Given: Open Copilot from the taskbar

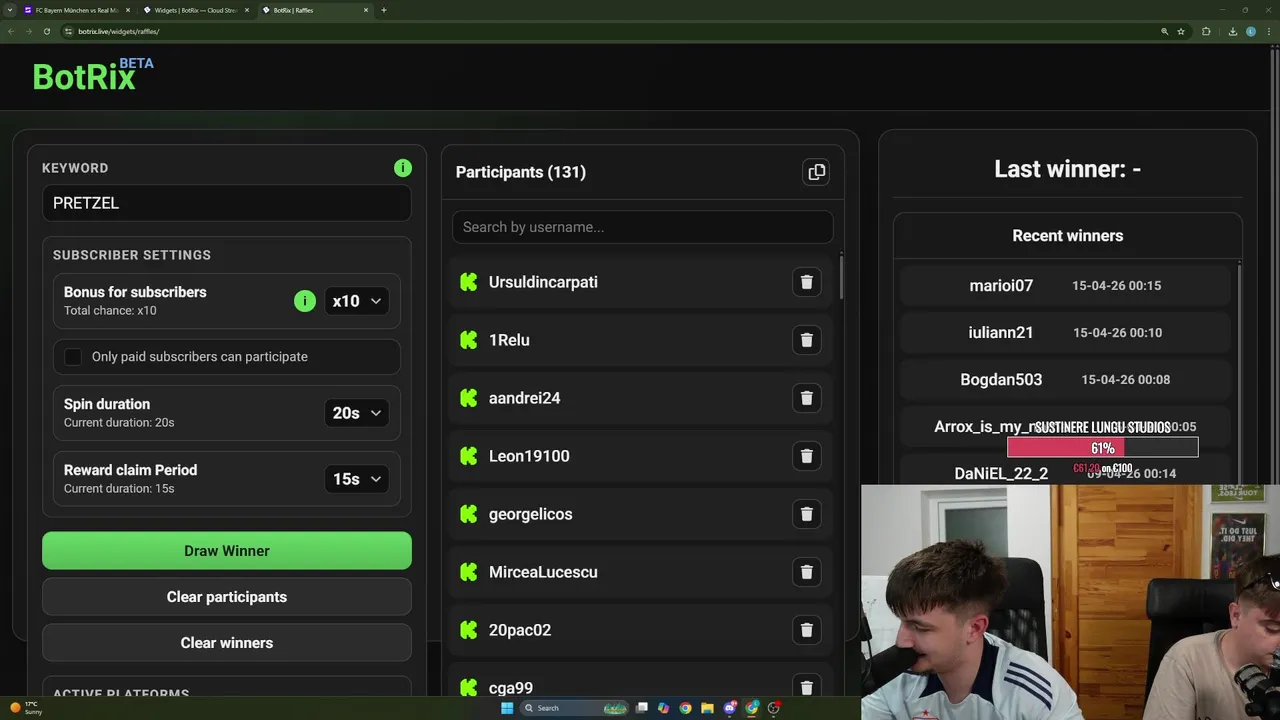Looking at the screenshot, I should coord(663,708).
